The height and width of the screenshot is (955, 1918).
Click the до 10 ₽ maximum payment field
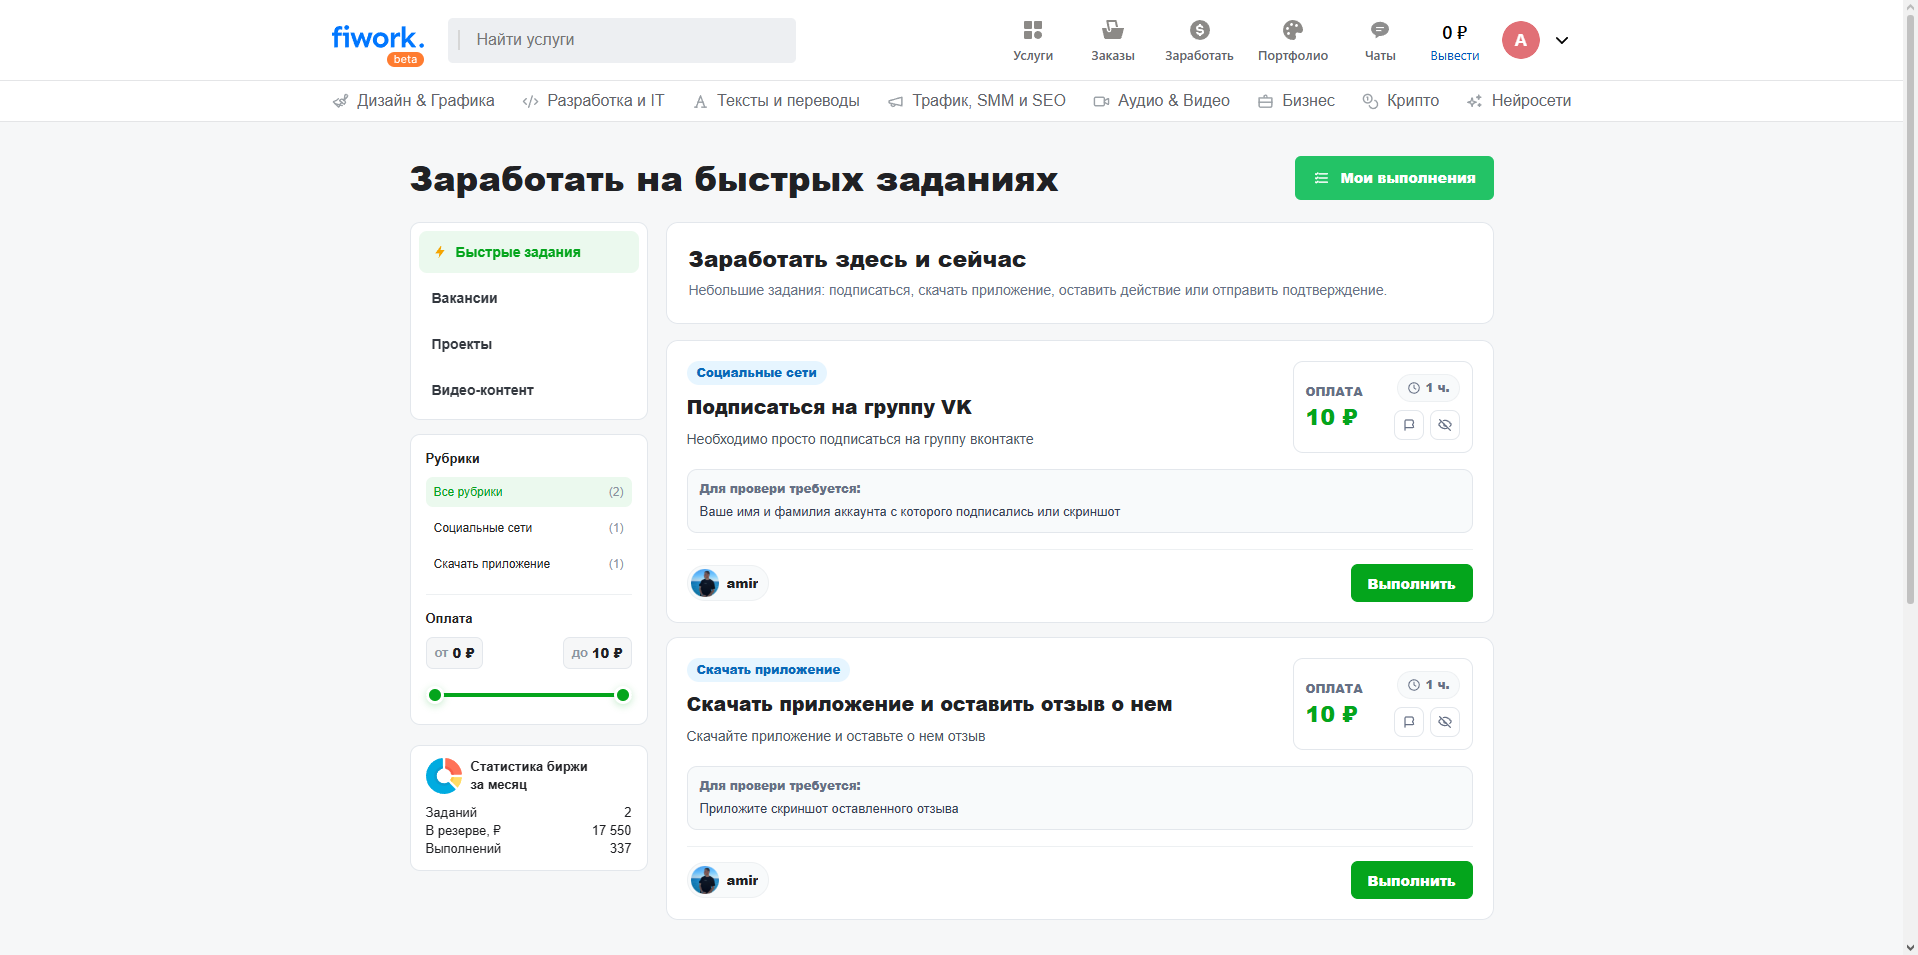[x=597, y=653]
